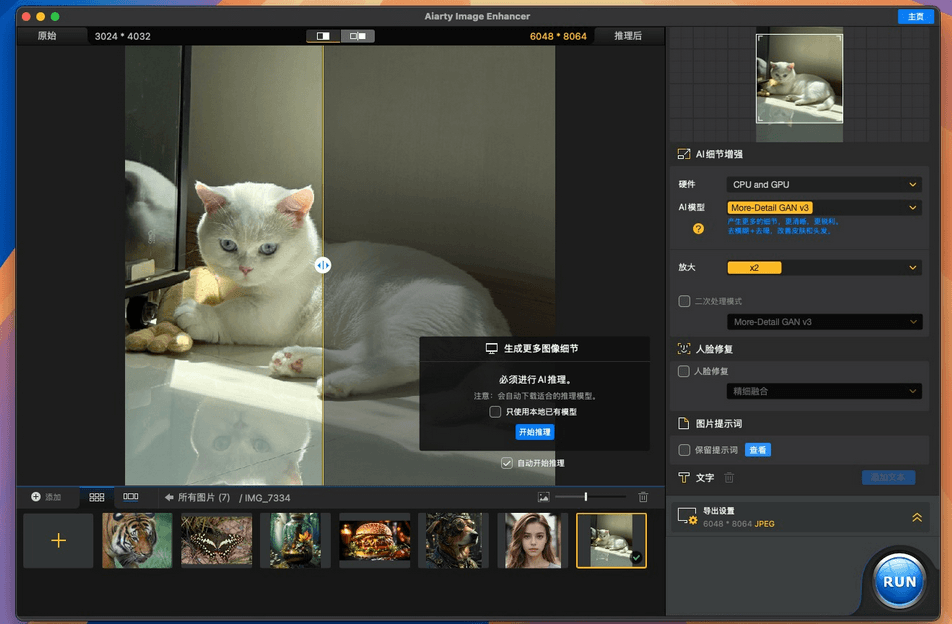The image size is (952, 624).
Task: Click the round RUN button
Action: click(899, 582)
